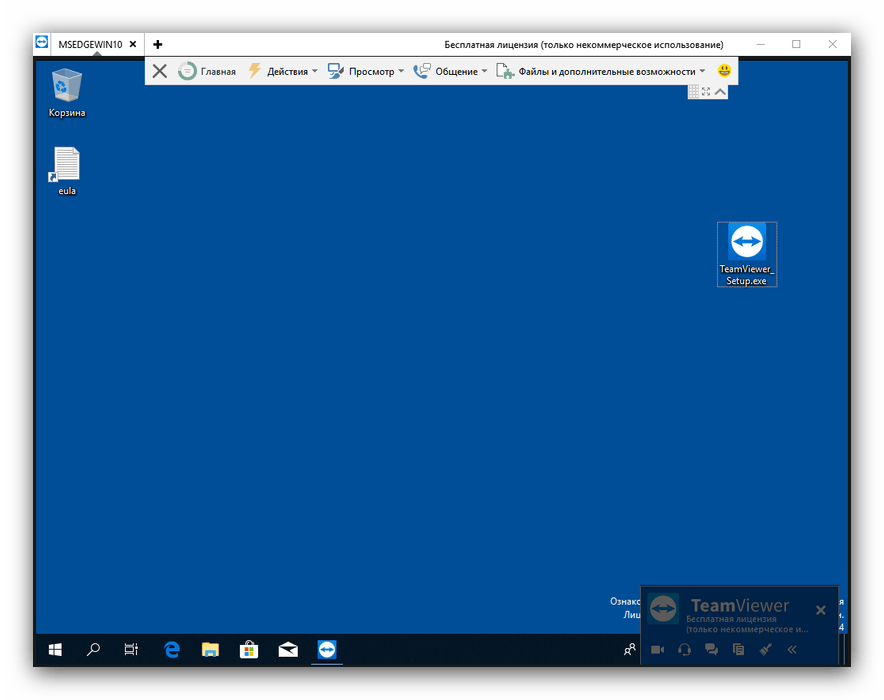884x700 pixels.
Task: Collapse the TeamViewer panel with double chevron
Action: click(792, 650)
